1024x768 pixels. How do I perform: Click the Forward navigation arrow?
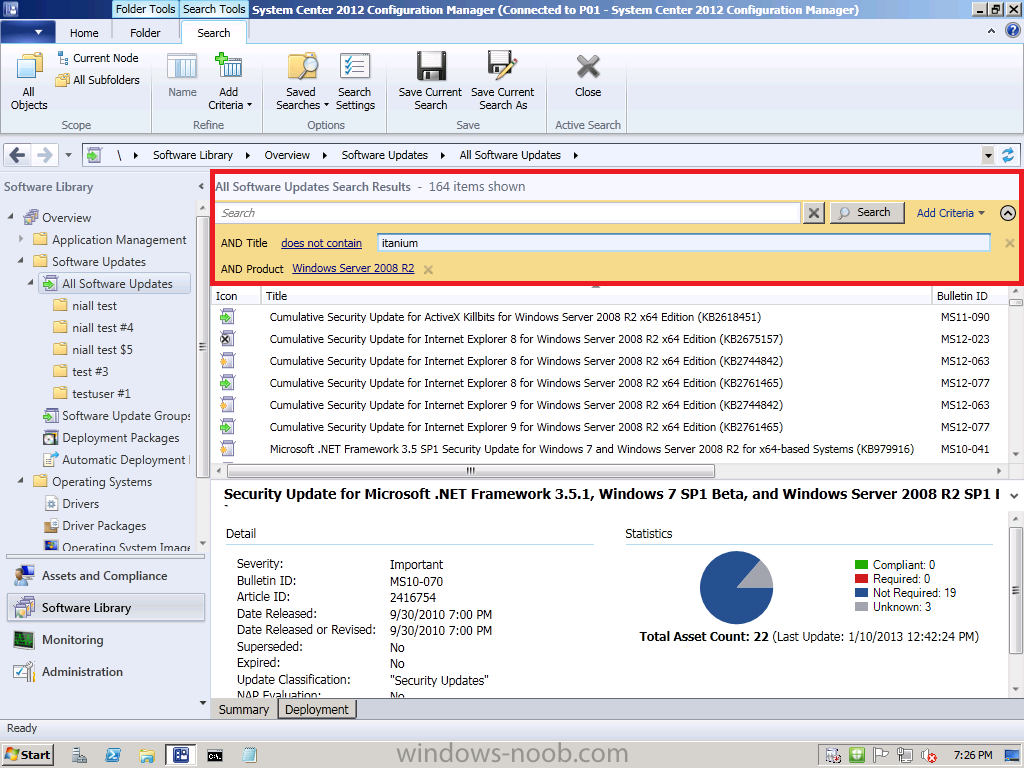pos(44,155)
